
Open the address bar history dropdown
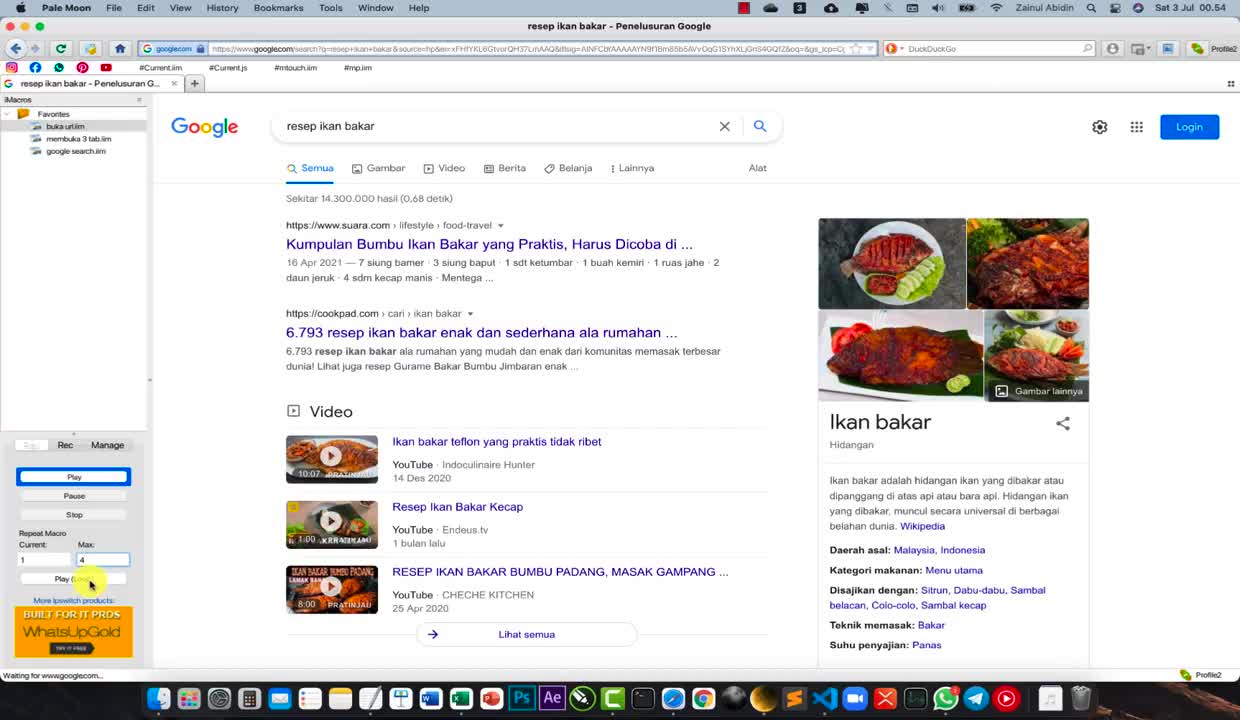(869, 48)
